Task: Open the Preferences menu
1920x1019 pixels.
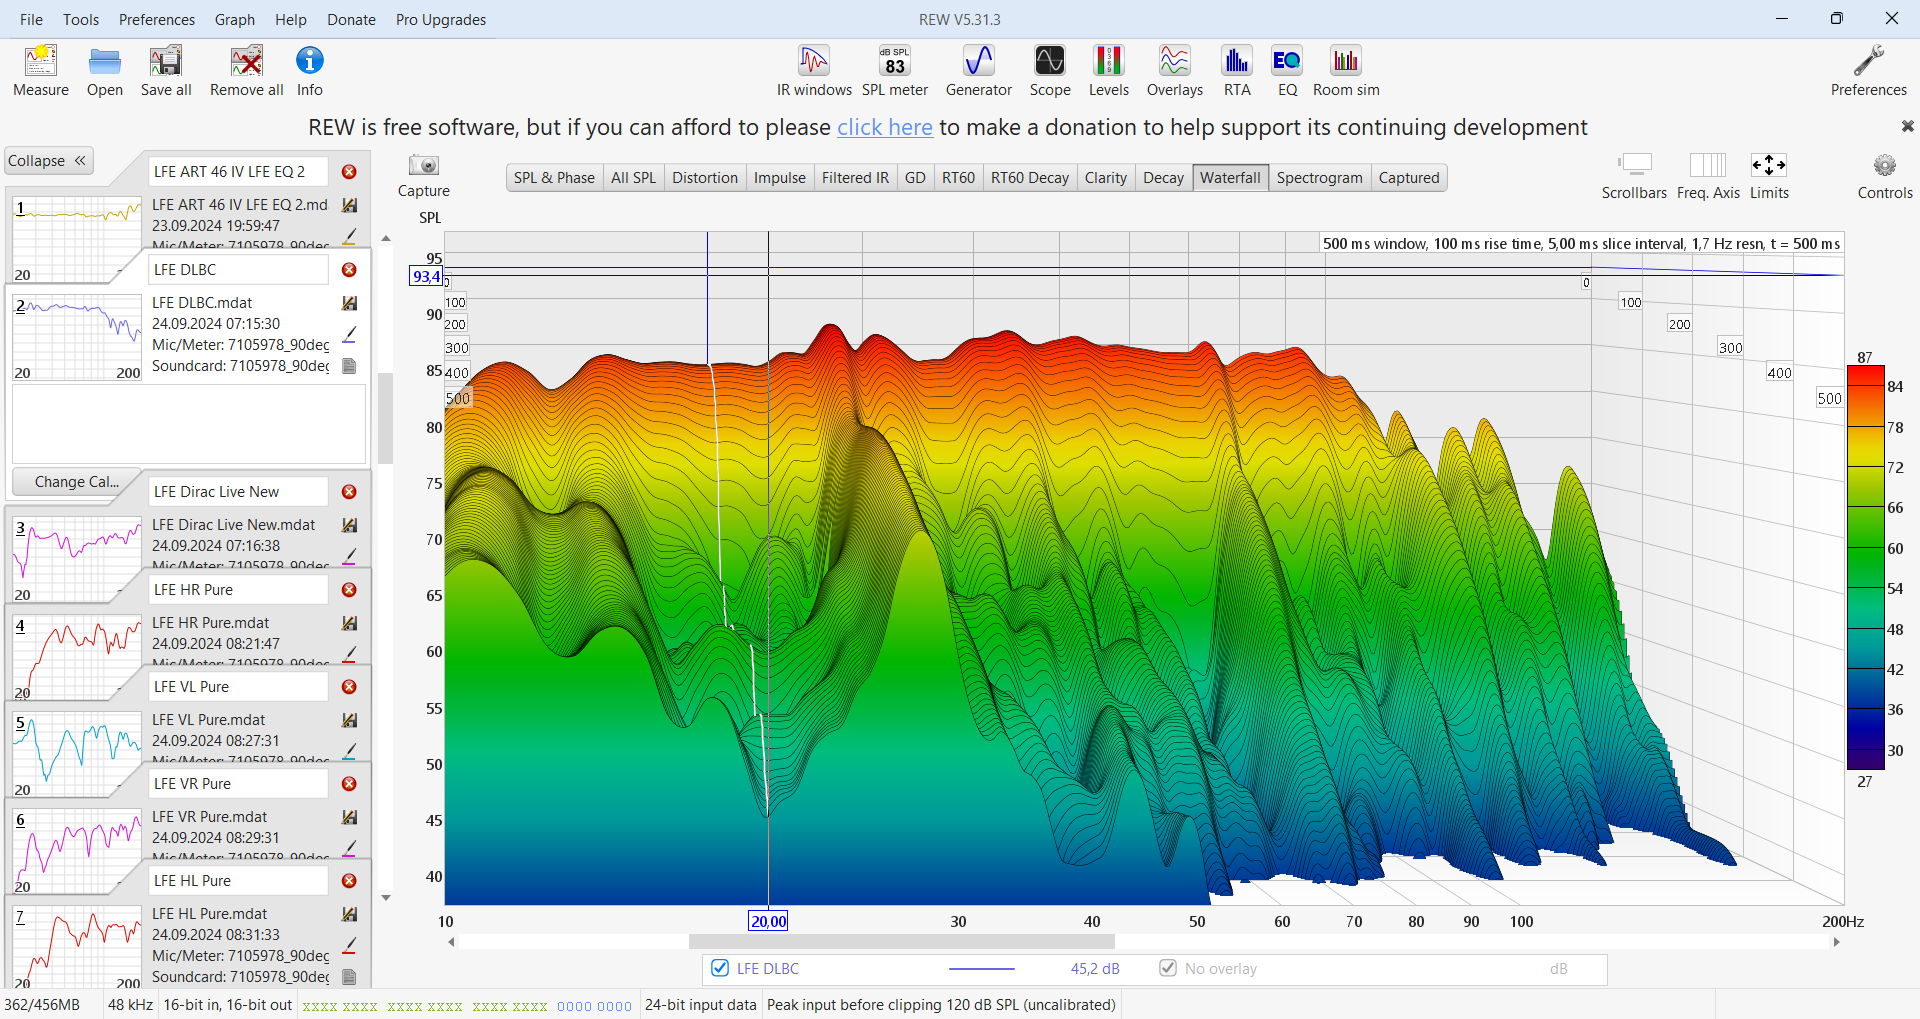Action: coord(157,19)
